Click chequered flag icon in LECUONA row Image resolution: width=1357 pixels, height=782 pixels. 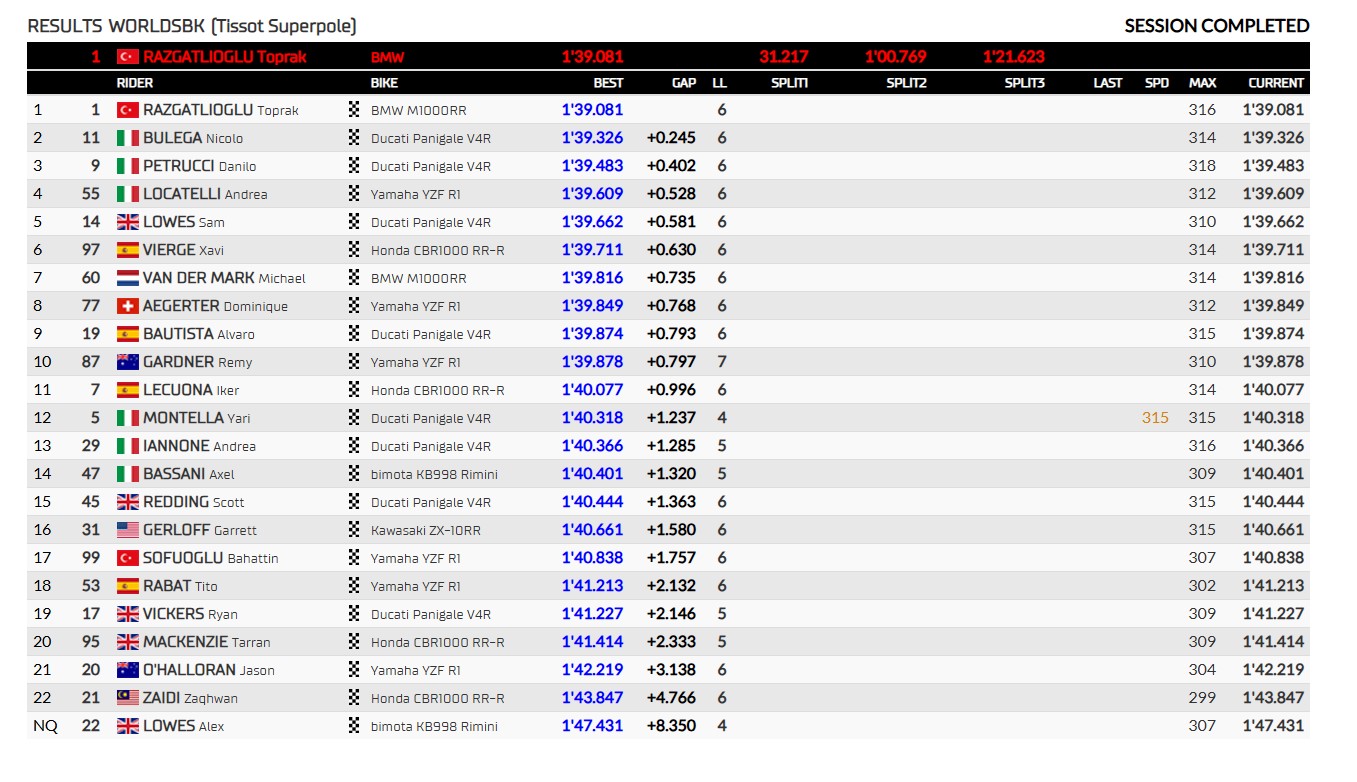pyautogui.click(x=353, y=390)
